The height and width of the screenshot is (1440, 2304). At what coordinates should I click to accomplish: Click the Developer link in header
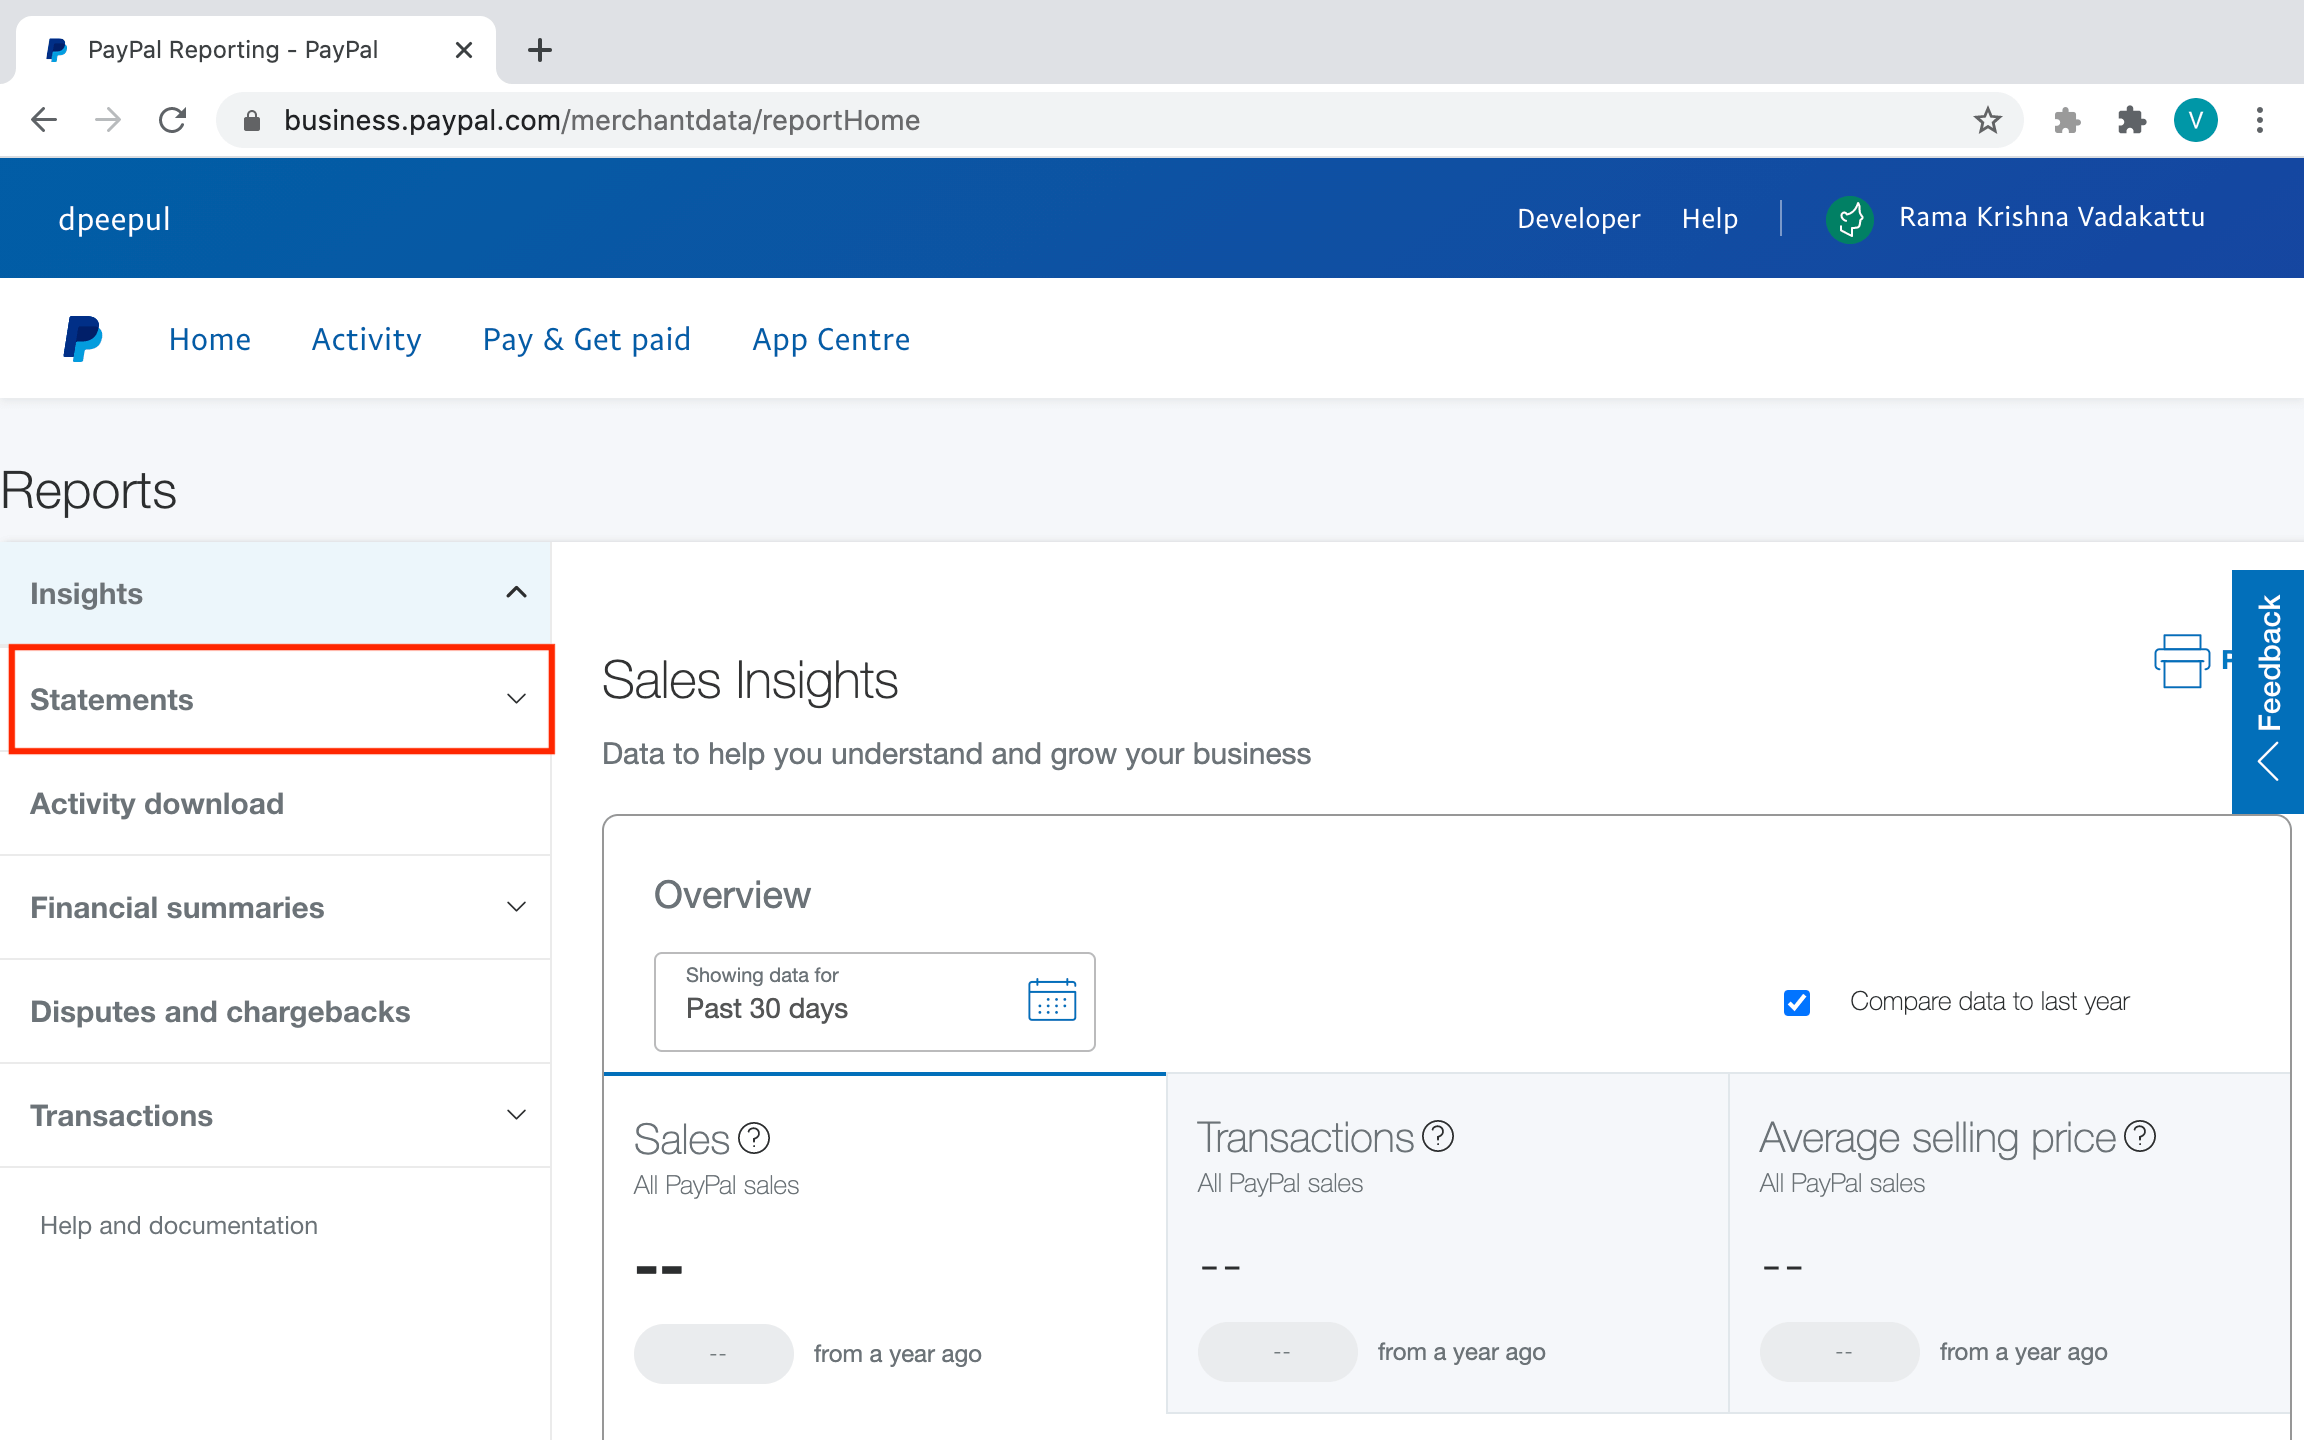1577,217
